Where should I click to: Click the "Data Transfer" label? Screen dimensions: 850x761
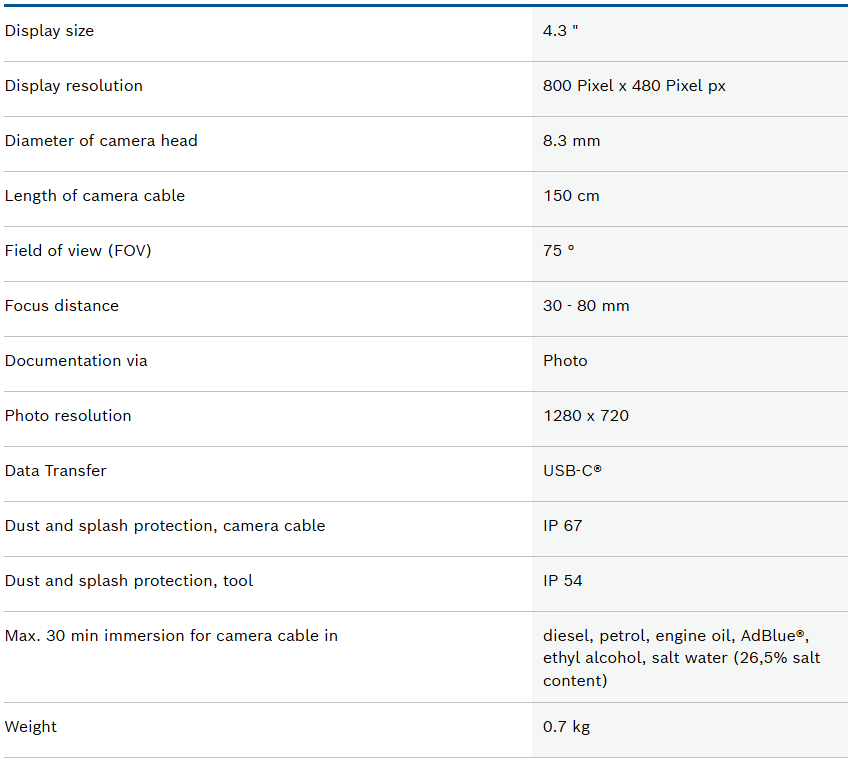[x=55, y=471]
